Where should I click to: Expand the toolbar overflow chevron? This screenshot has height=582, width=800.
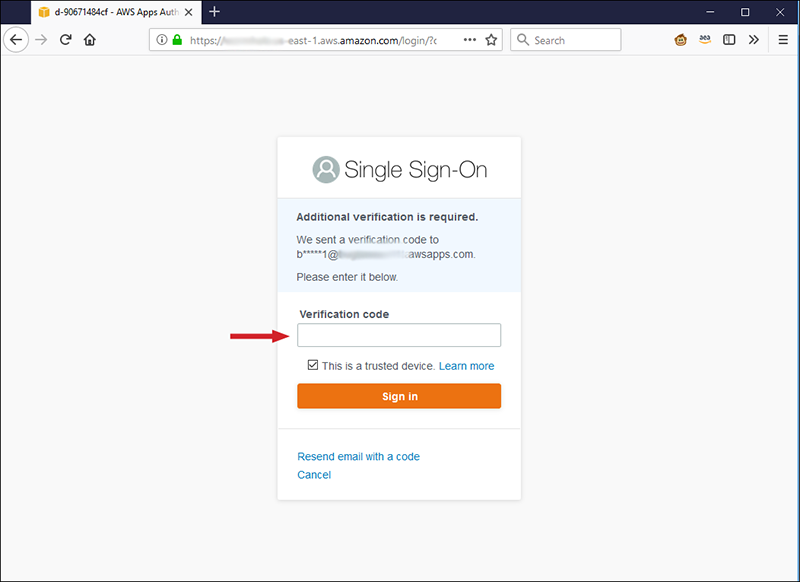(754, 39)
